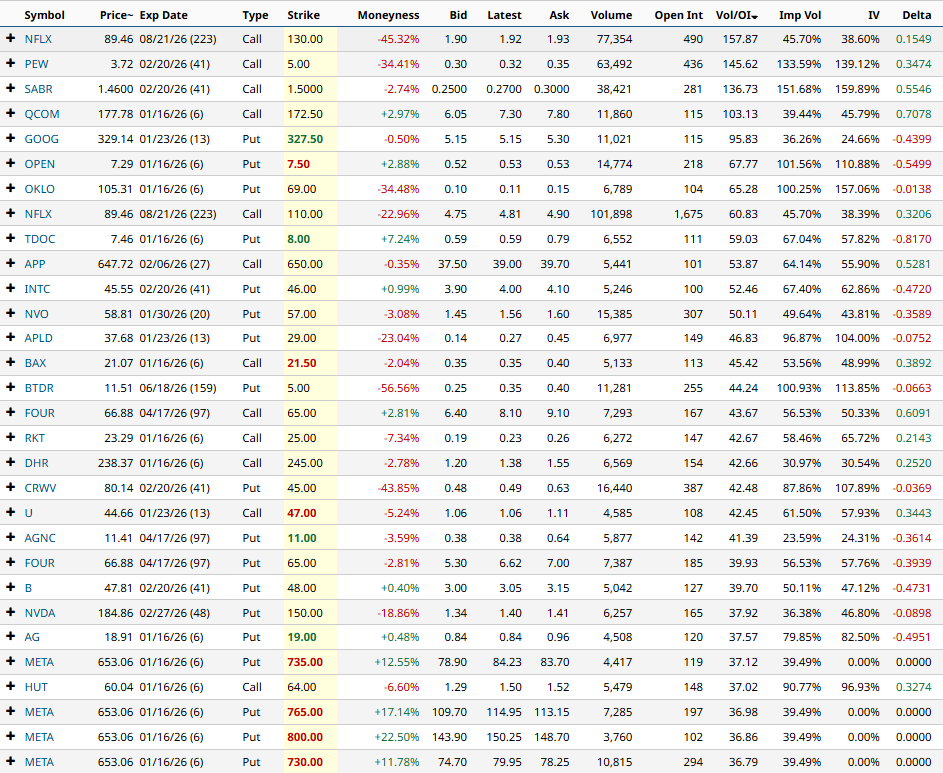Screen dimensions: 943x773
Task: Open the TDOC symbol link
Action: tap(40, 239)
